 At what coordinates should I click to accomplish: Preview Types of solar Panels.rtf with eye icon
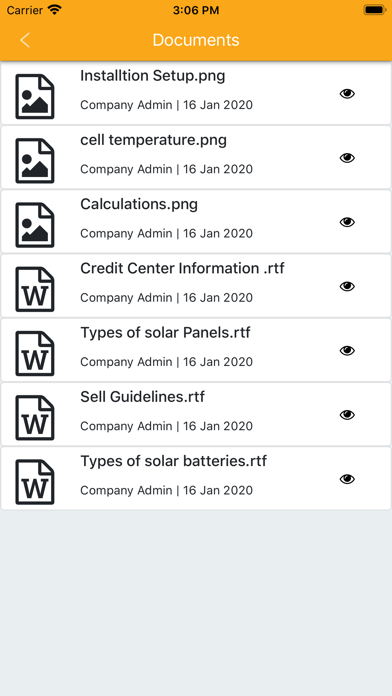coord(347,351)
